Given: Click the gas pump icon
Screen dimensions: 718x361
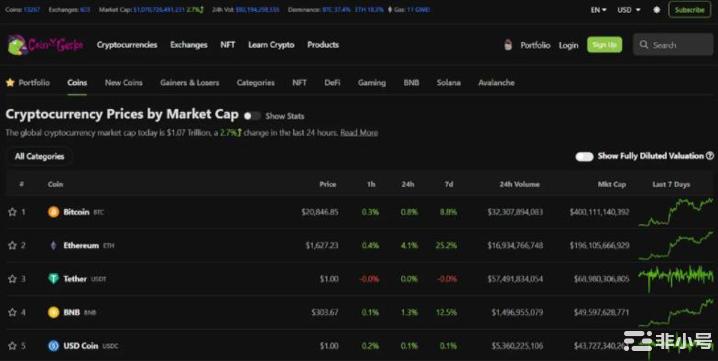Looking at the screenshot, I should pos(390,10).
